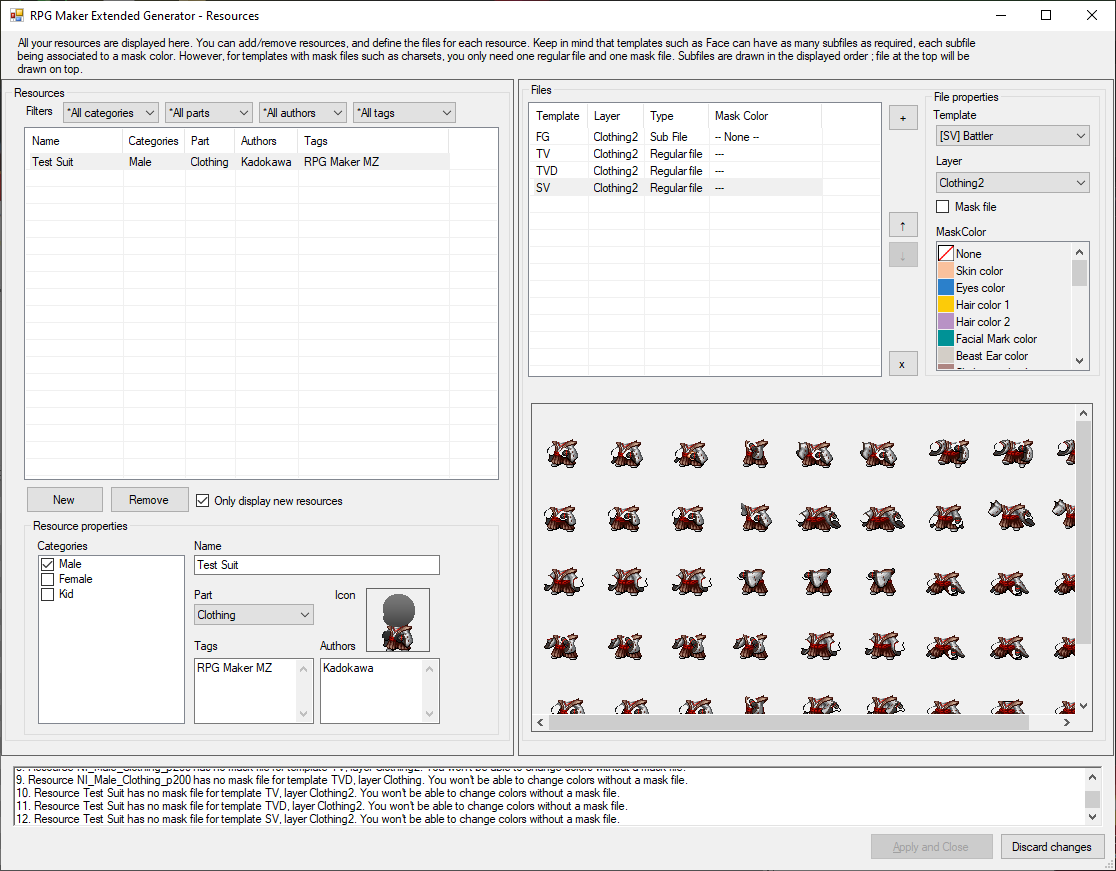This screenshot has width=1116, height=871.
Task: Click the horizontal scrollbar of sprite preview
Action: click(x=789, y=722)
